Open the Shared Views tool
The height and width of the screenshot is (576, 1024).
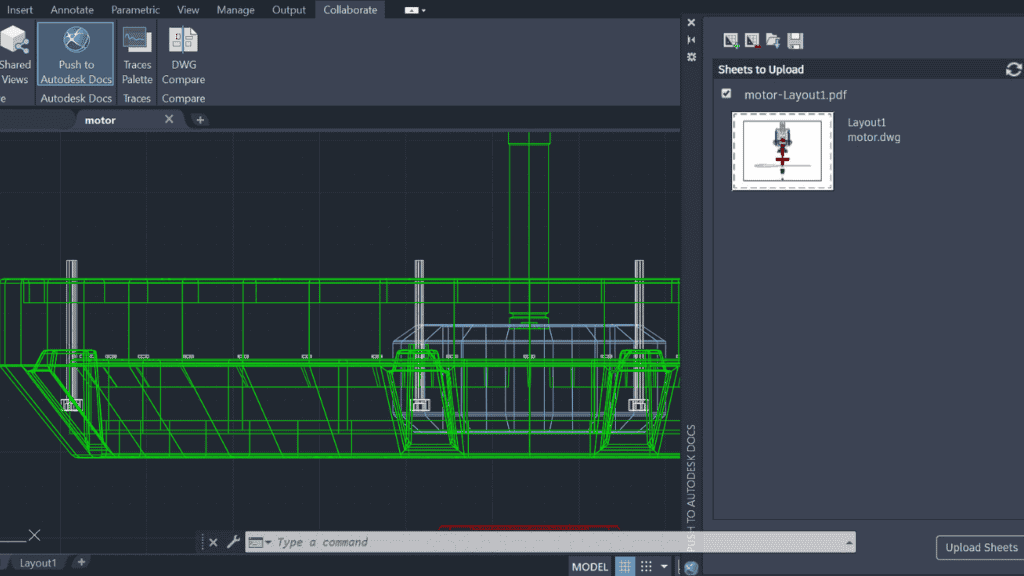[15, 54]
